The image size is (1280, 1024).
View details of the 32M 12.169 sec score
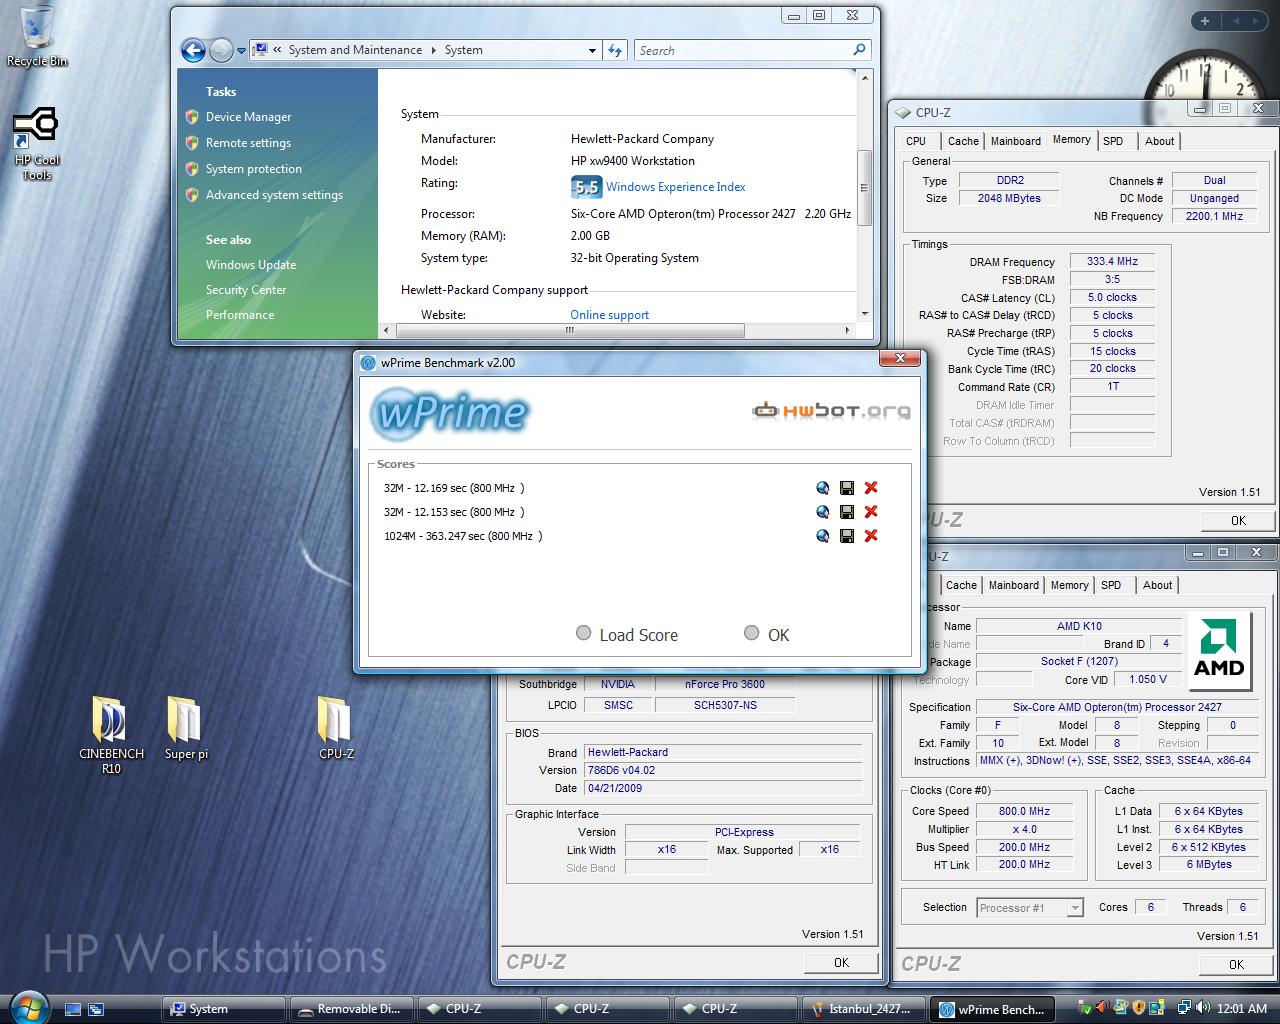click(823, 488)
